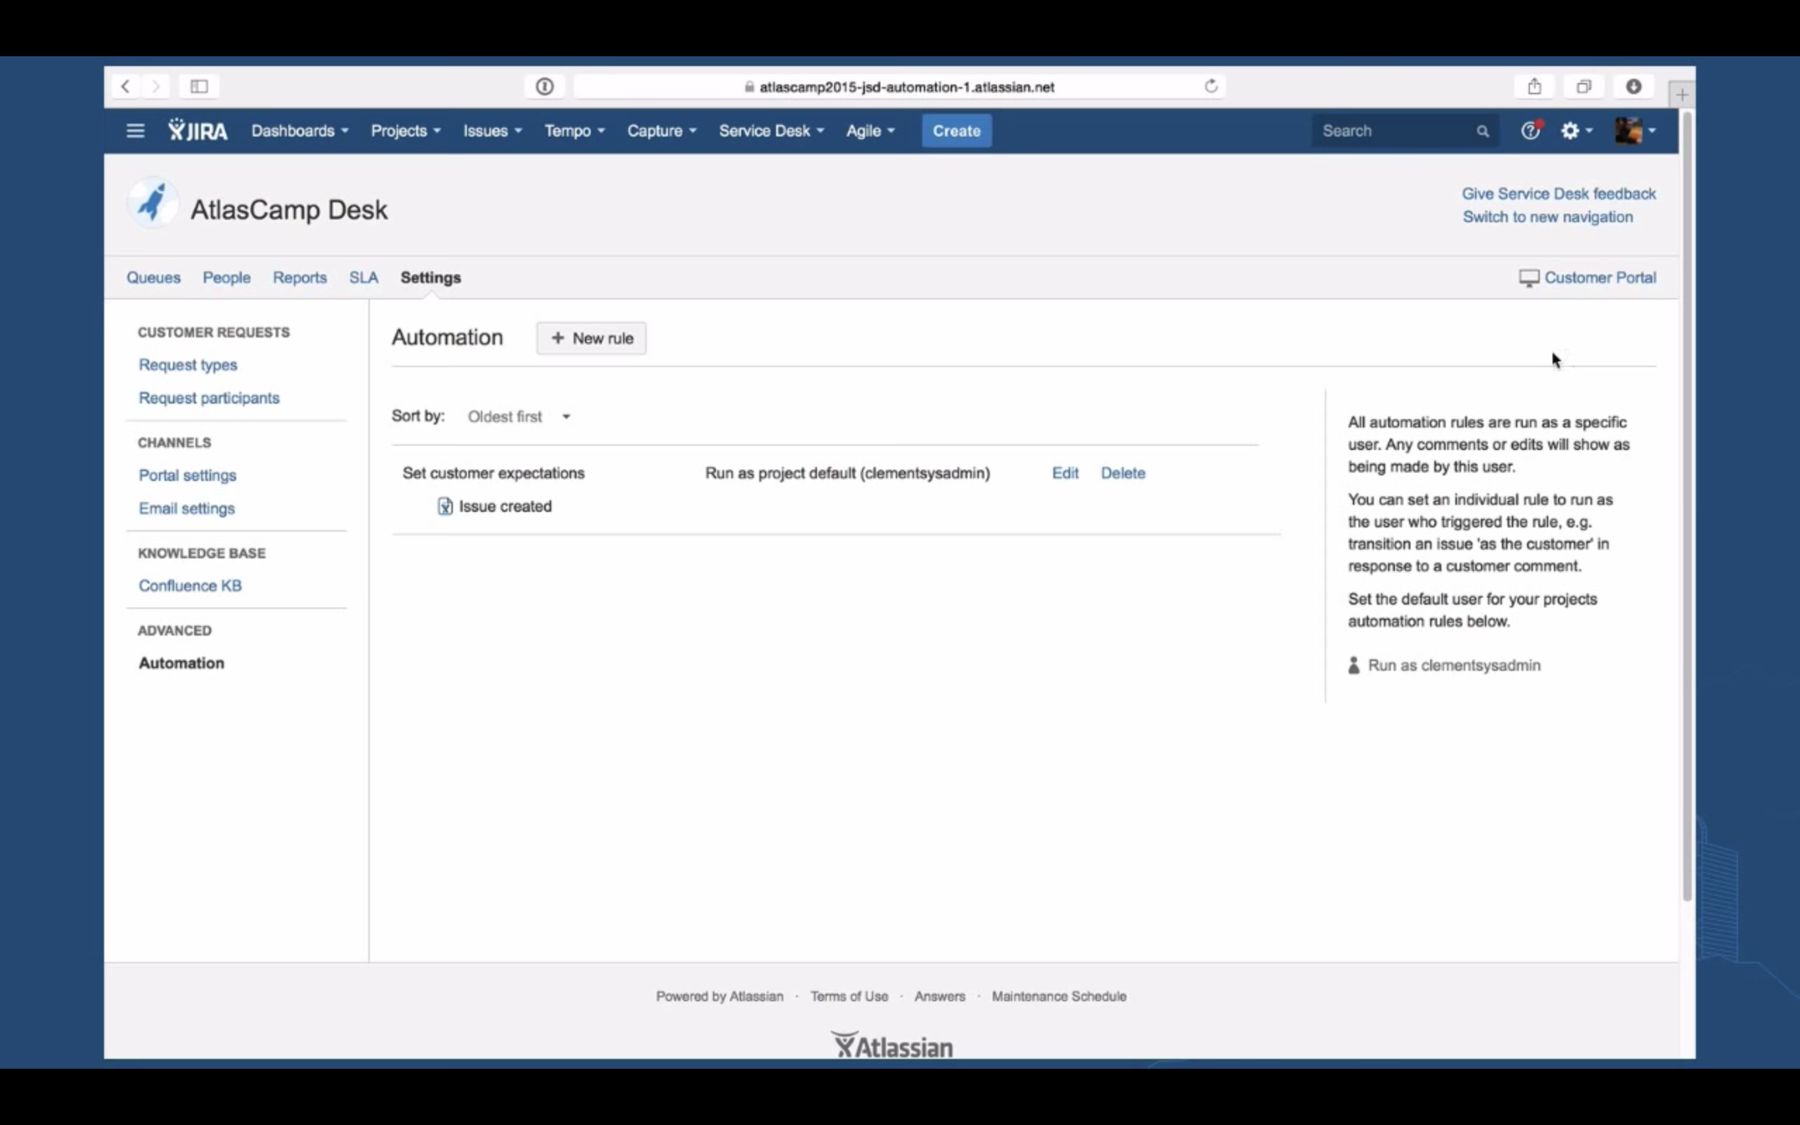Open Confluence KB settings
Image resolution: width=1800 pixels, height=1125 pixels.
point(190,586)
